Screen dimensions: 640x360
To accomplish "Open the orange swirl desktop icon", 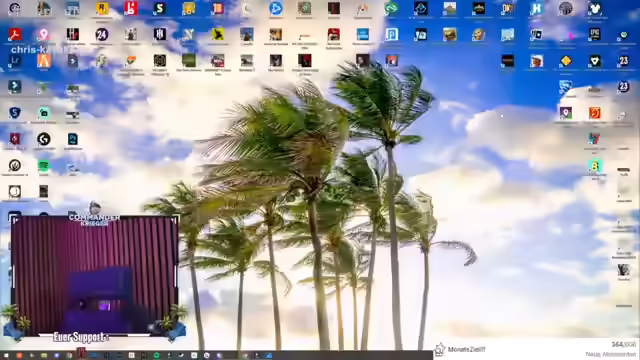I will [x=595, y=113].
